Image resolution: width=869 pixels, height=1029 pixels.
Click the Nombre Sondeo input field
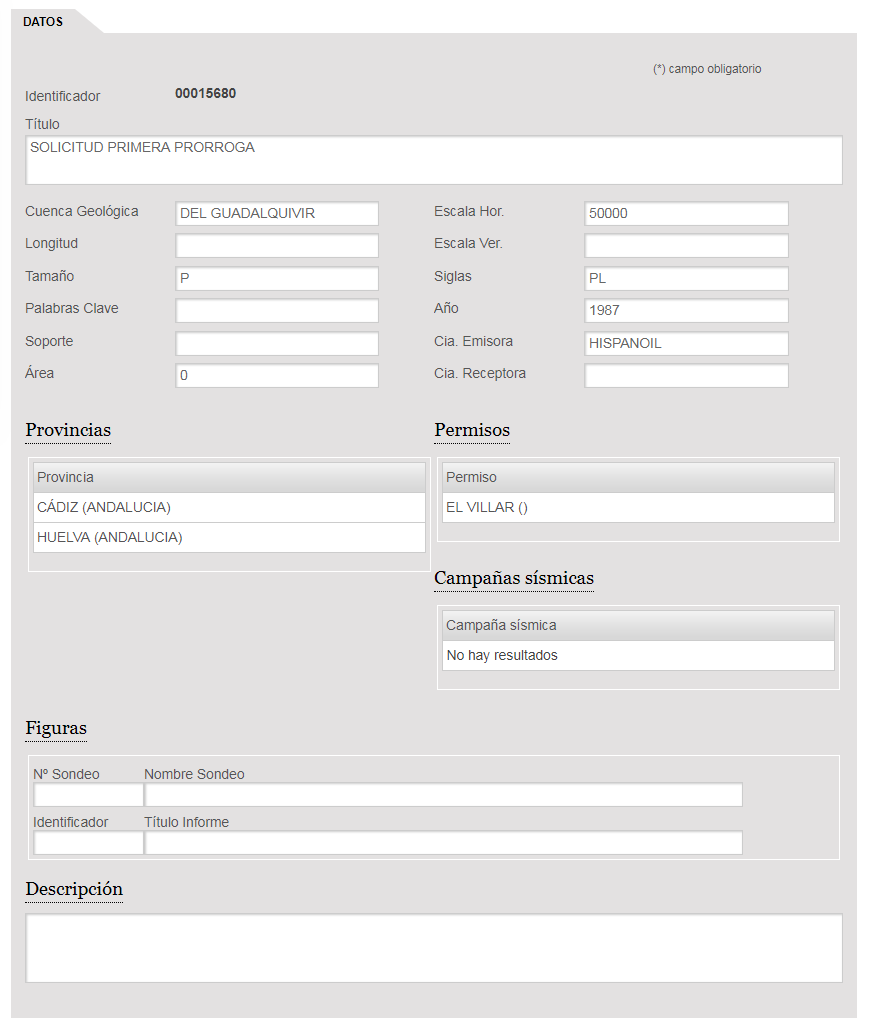pos(443,795)
